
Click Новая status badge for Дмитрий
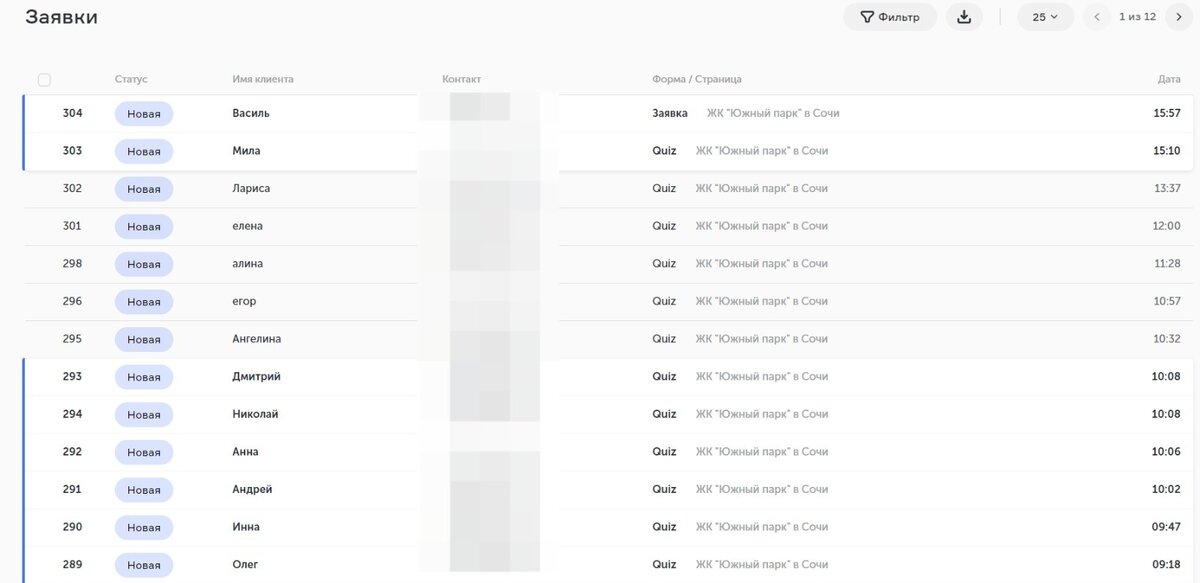(144, 377)
